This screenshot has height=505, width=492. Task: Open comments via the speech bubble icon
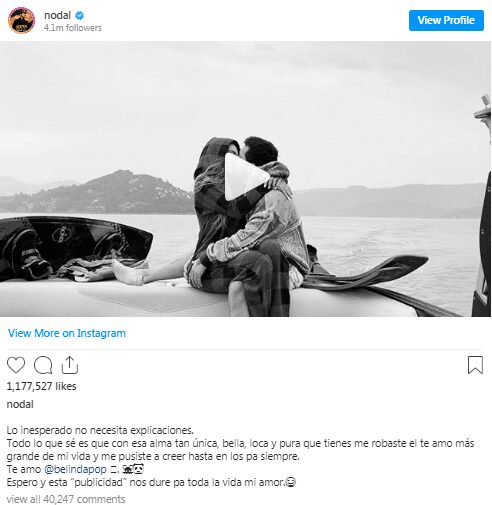(x=43, y=365)
